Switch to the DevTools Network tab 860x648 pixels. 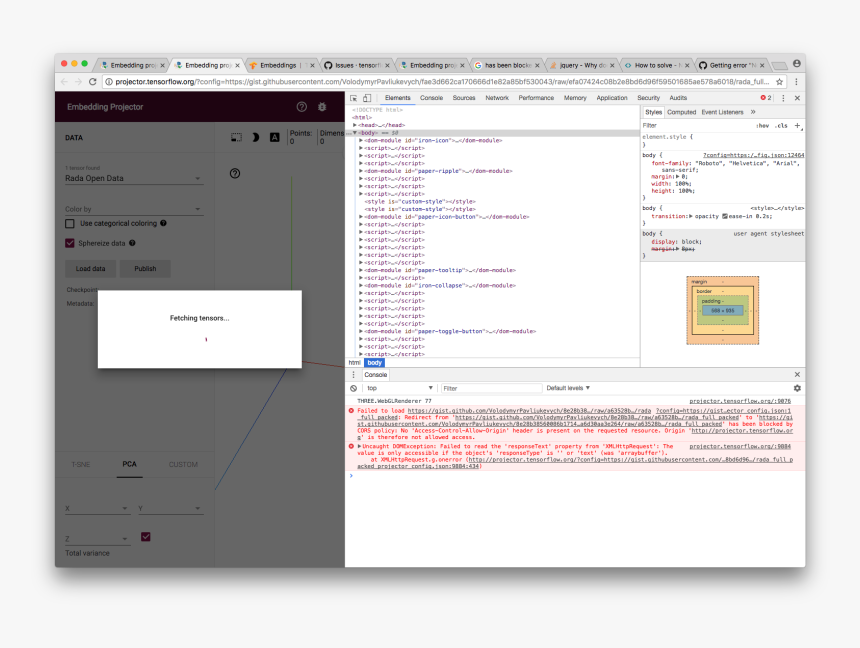pos(497,98)
